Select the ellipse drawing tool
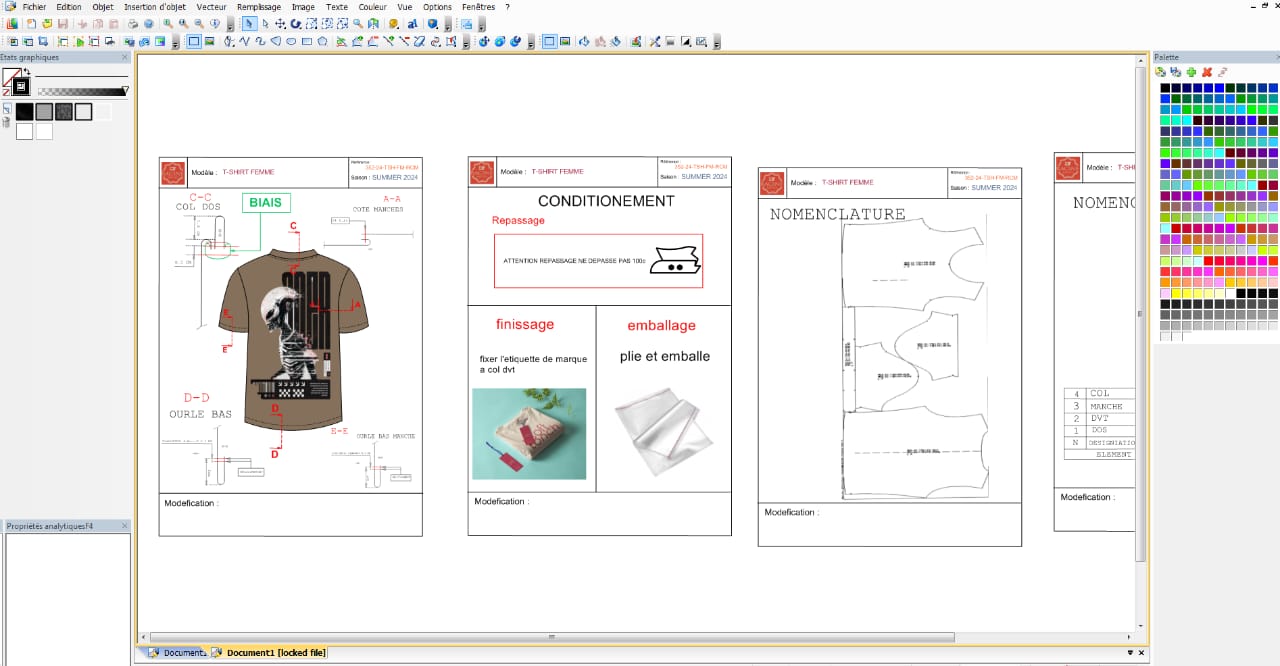This screenshot has width=1280, height=666. click(291, 42)
